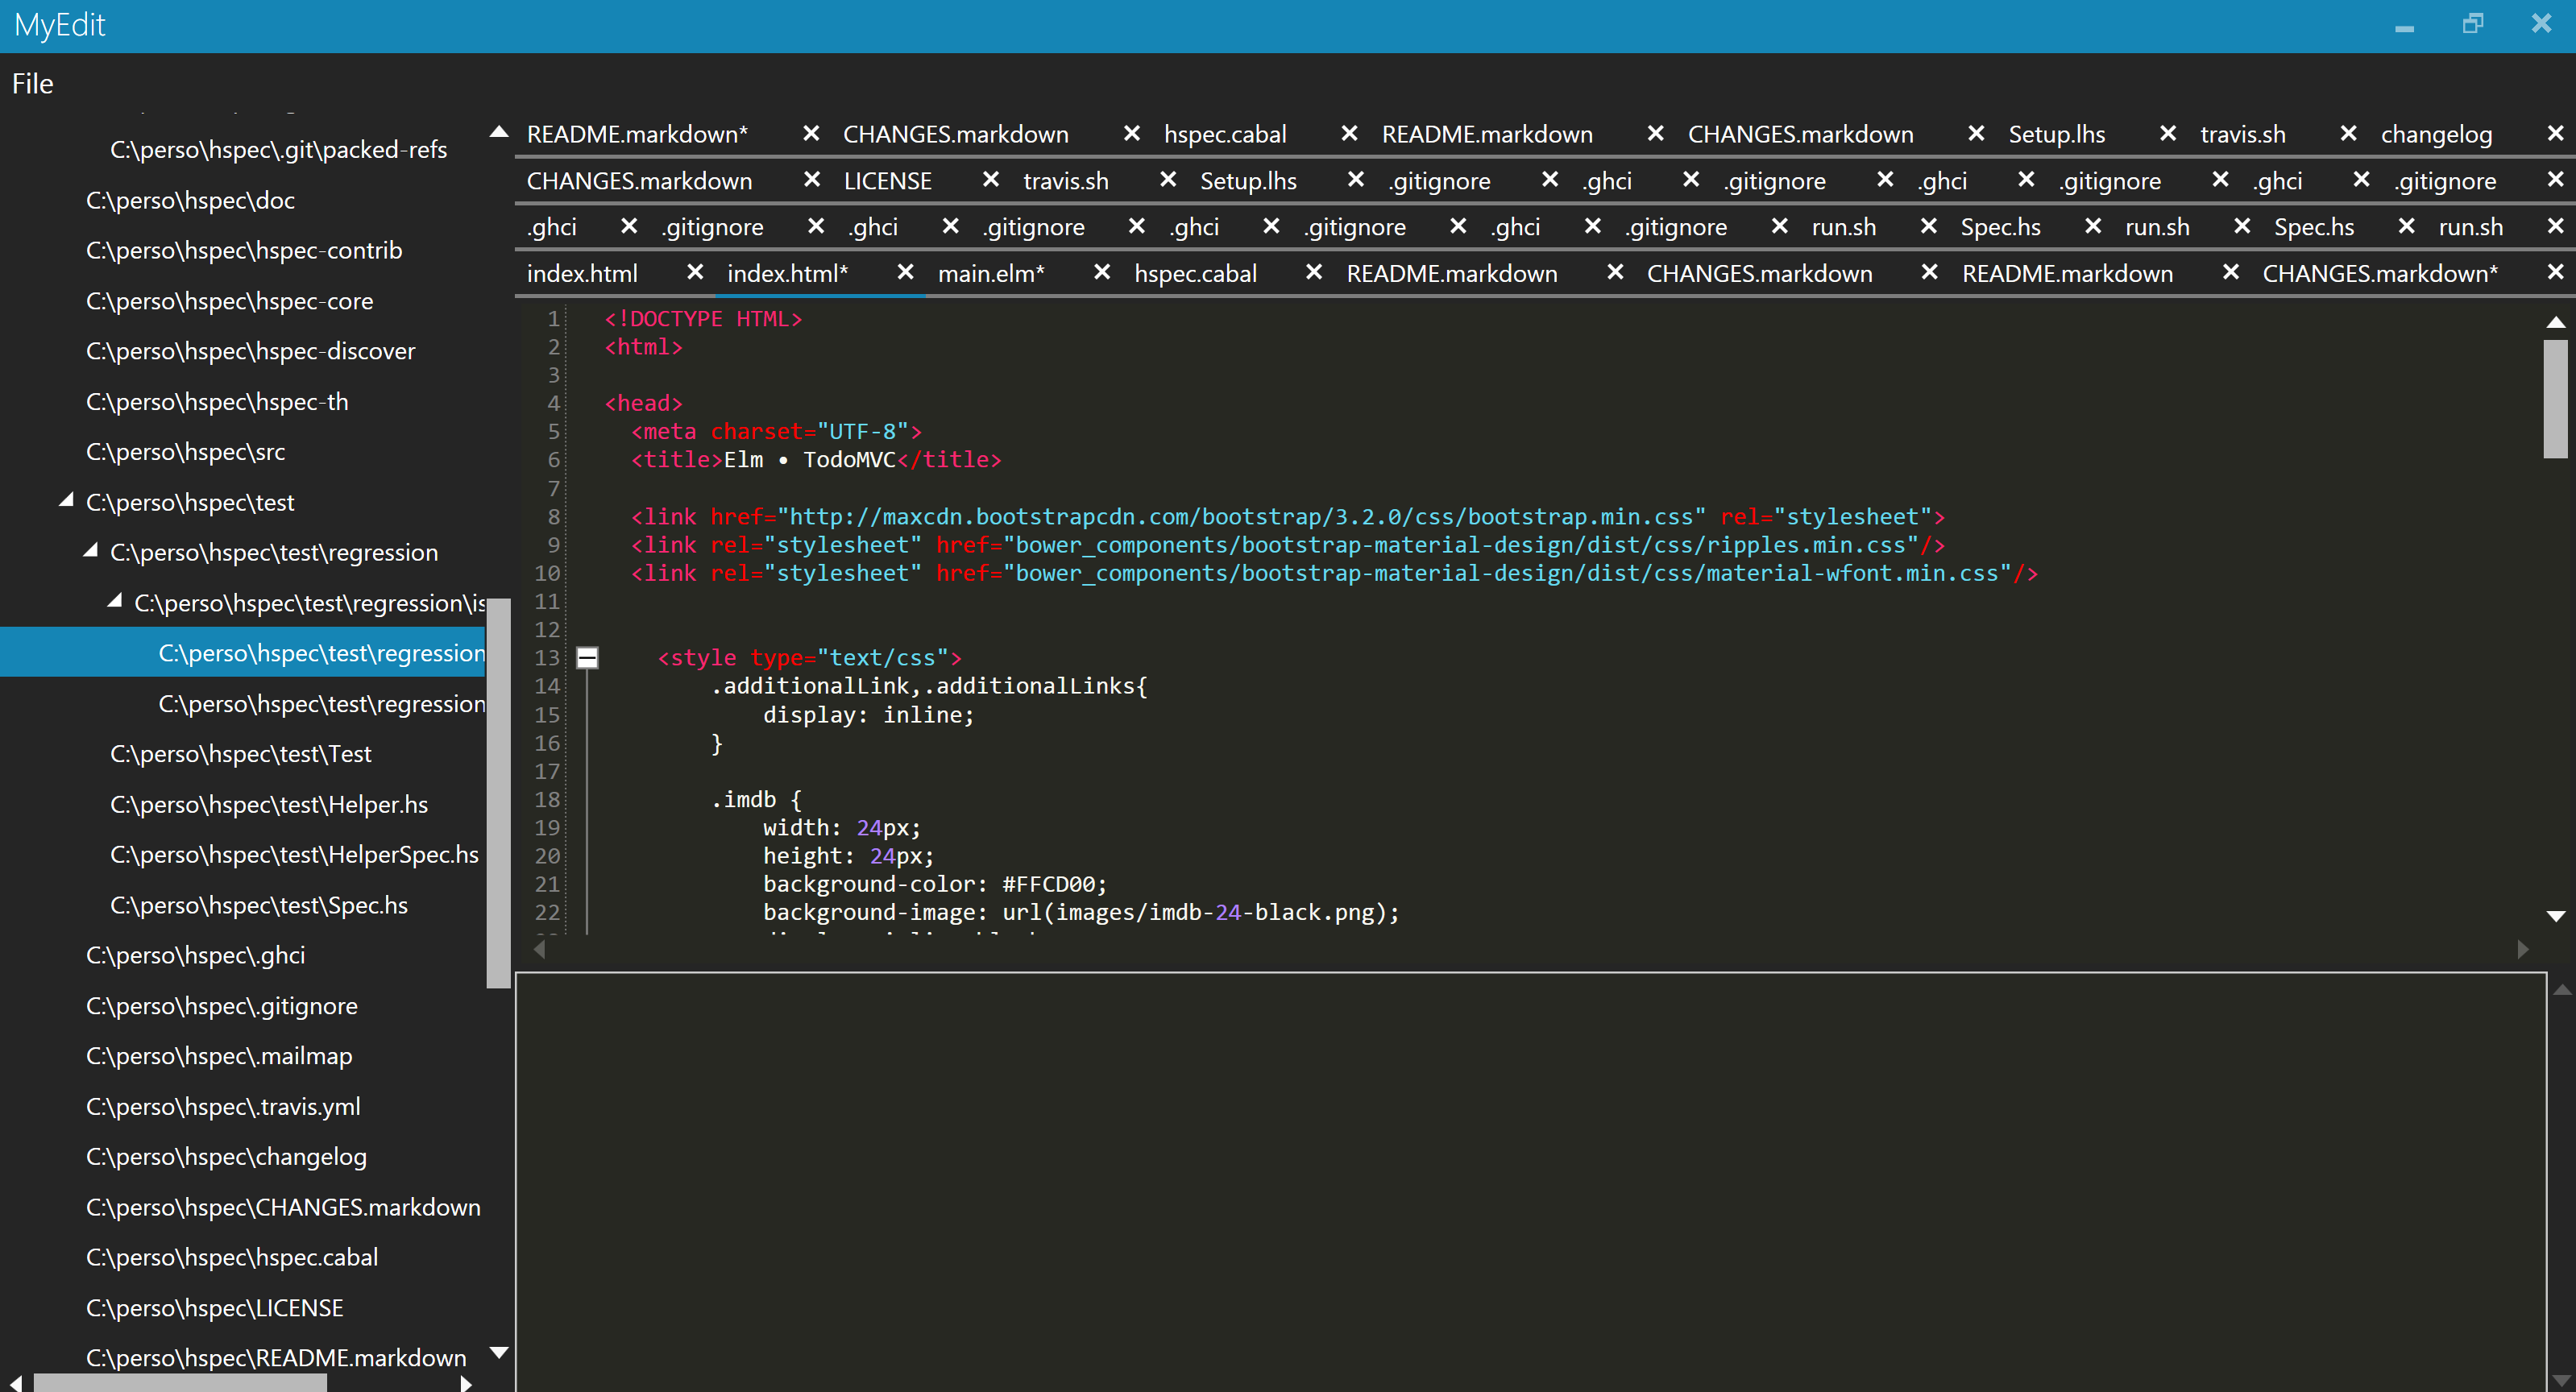
Task: Click the file tree scroll-up arrow
Action: click(x=499, y=132)
